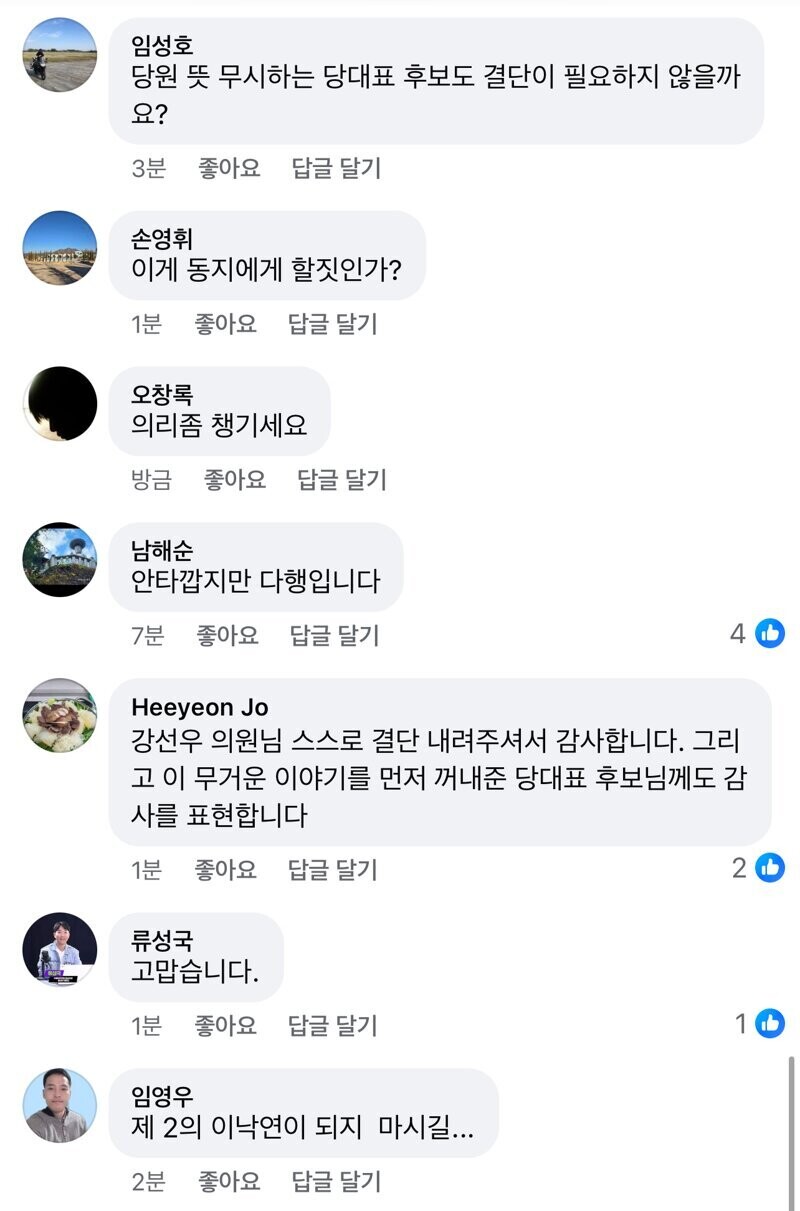The width and height of the screenshot is (800, 1211).
Task: Like 오창록's comment about 의리
Action: tap(235, 480)
